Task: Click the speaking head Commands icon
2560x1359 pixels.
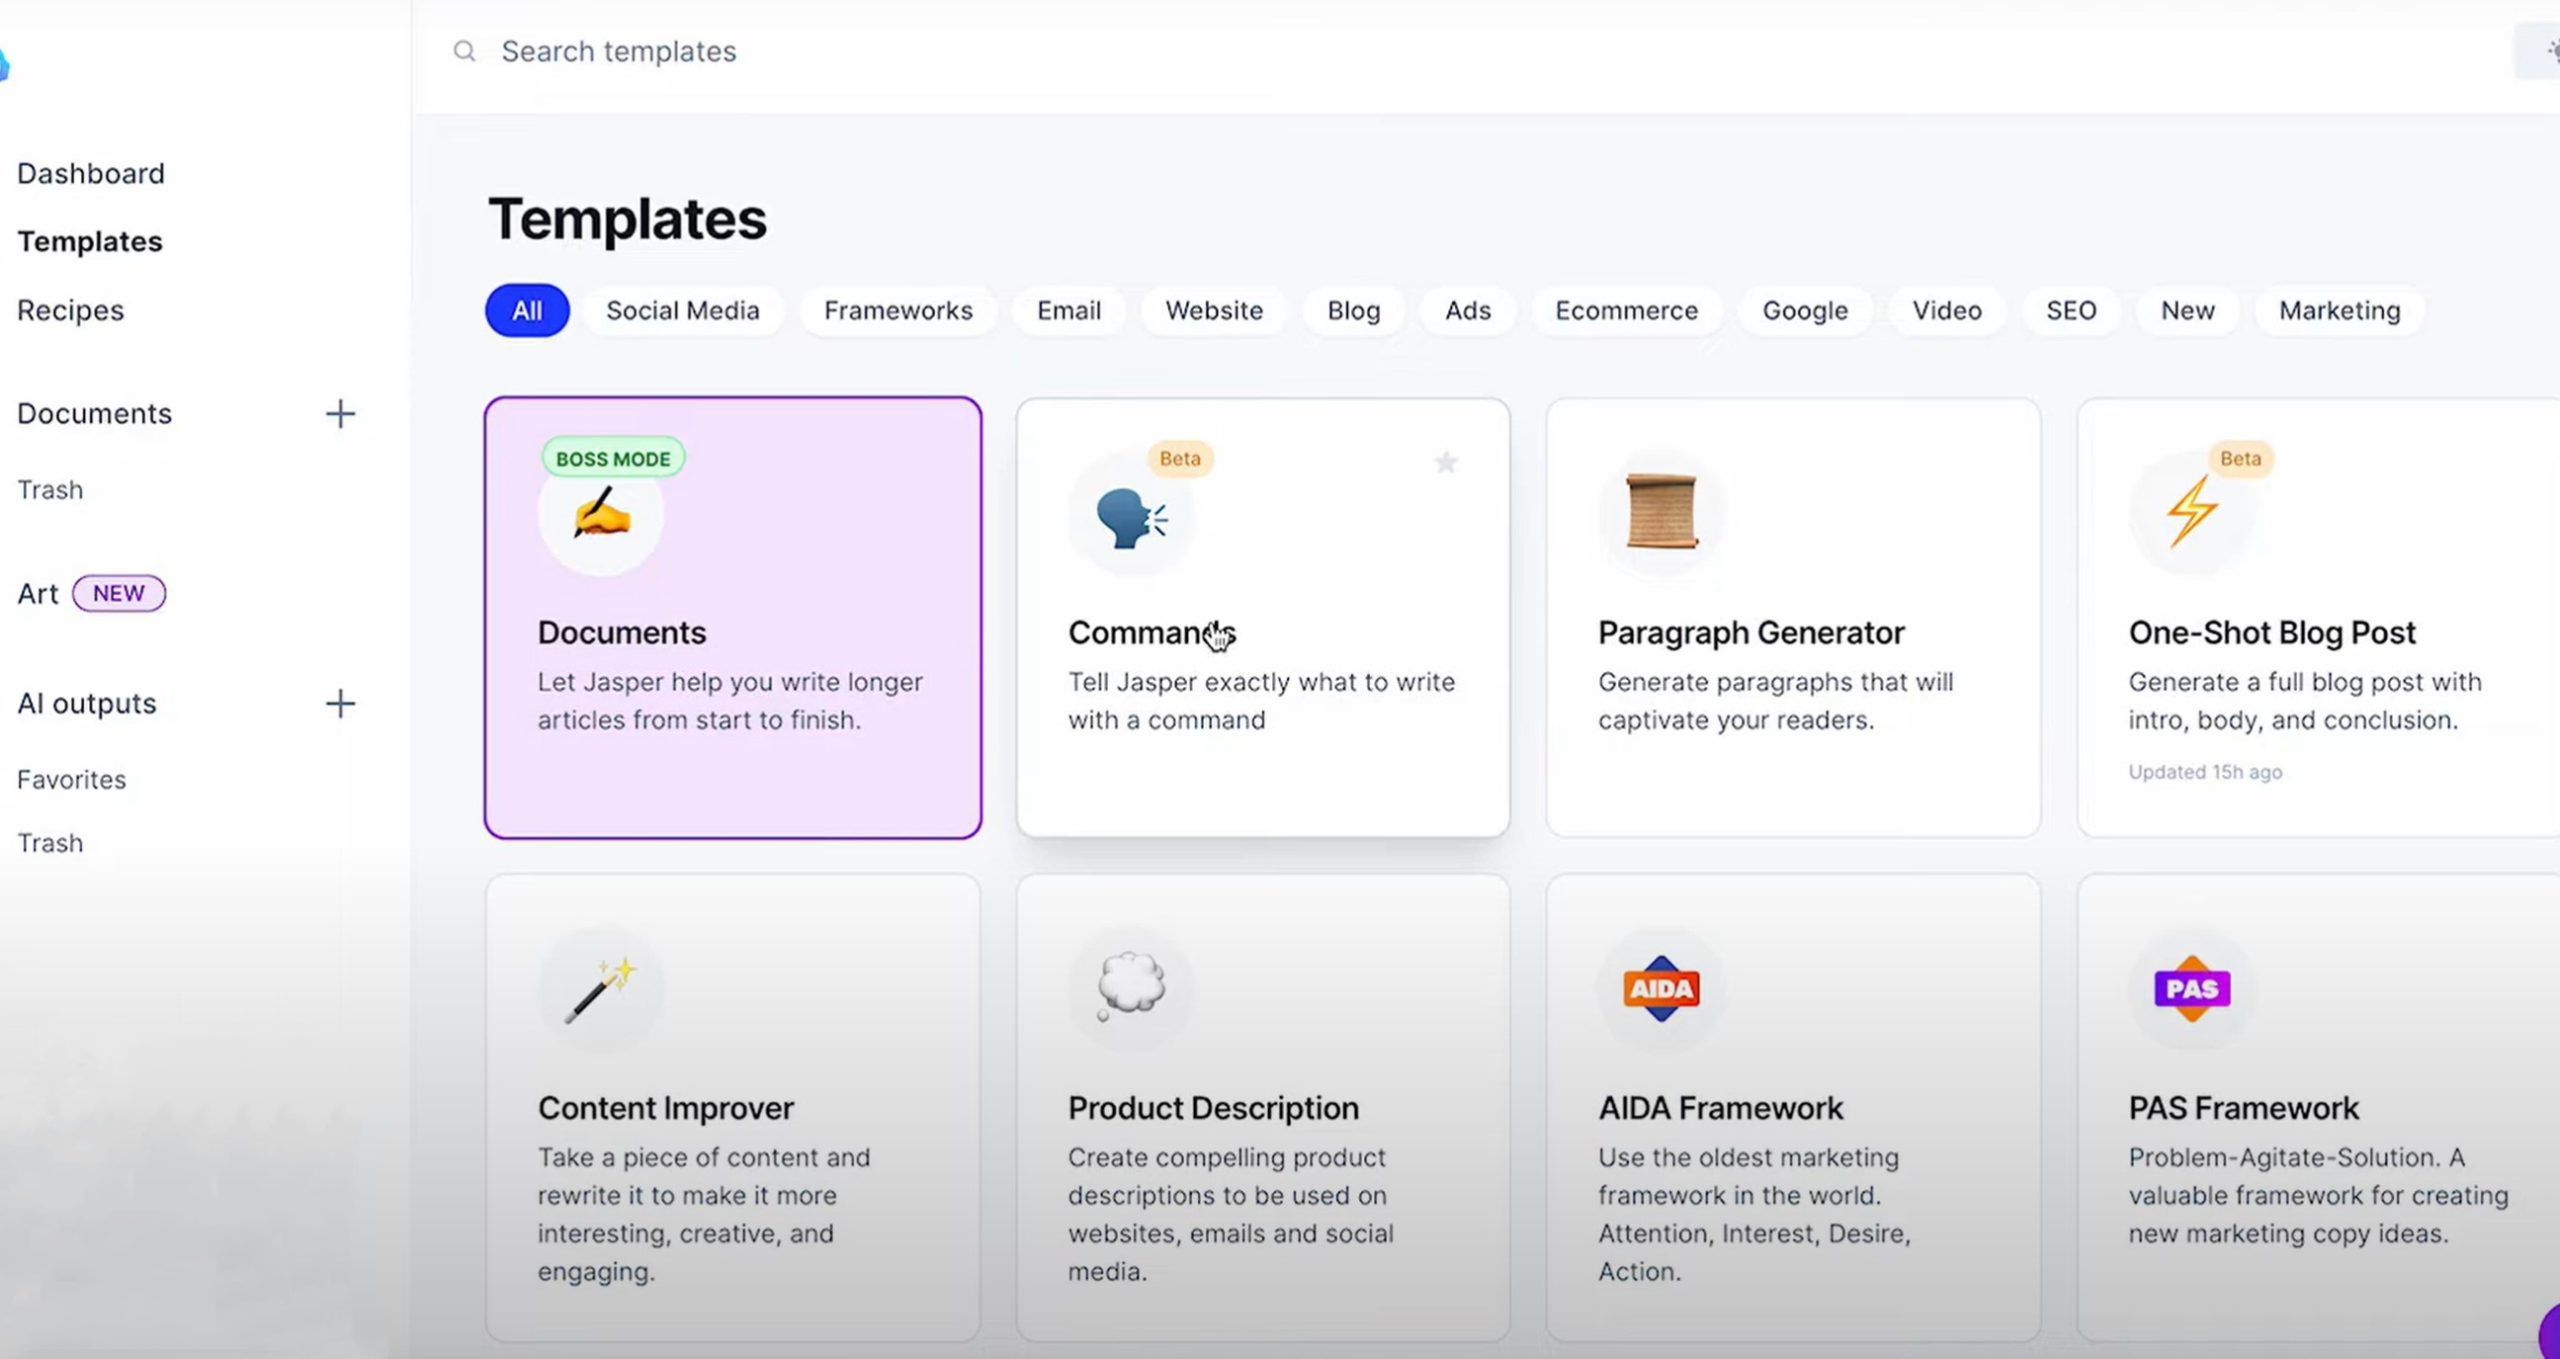Action: 1131,516
